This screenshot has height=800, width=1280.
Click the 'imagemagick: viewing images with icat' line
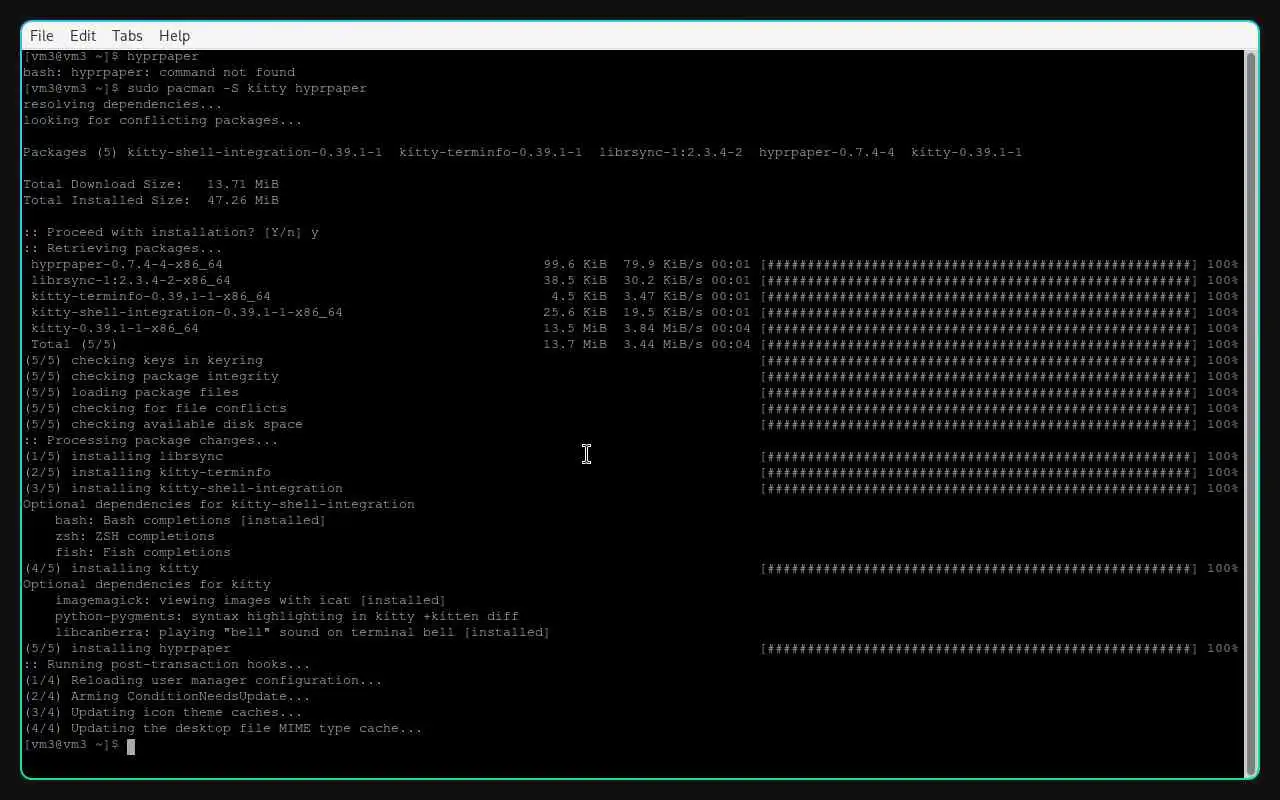click(250, 600)
